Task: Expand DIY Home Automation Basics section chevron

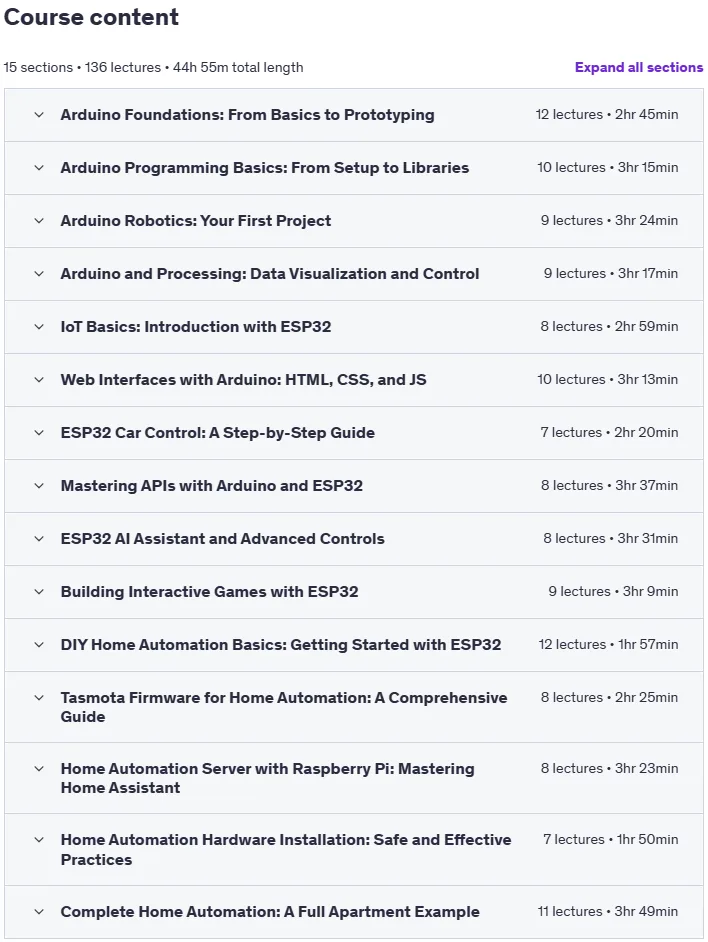Action: (39, 645)
